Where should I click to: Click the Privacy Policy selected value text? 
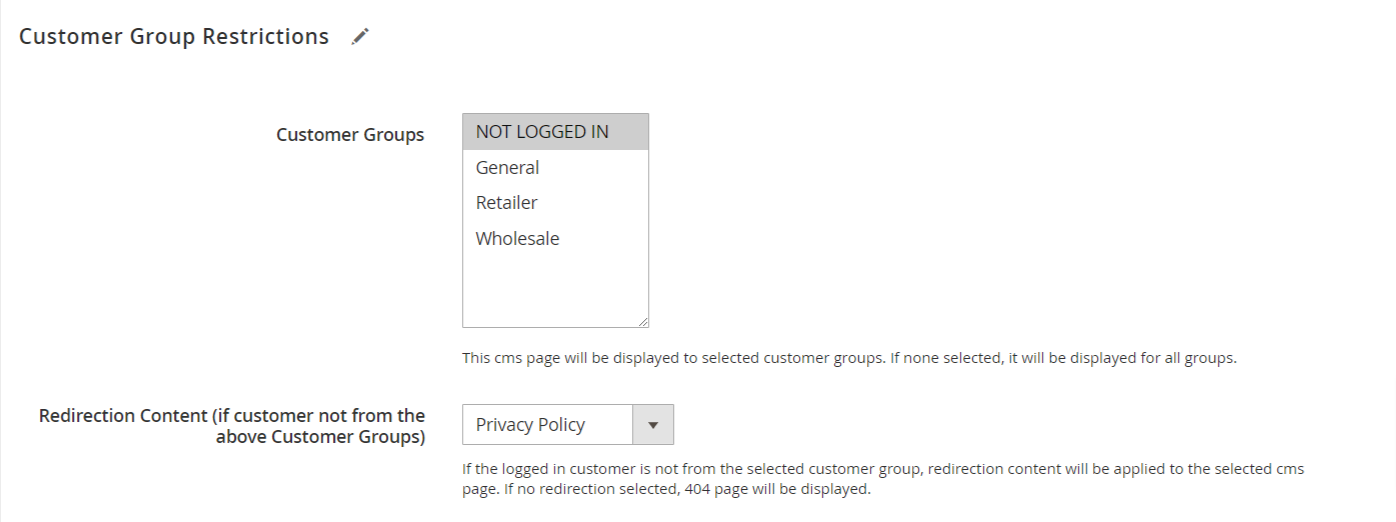coord(530,425)
